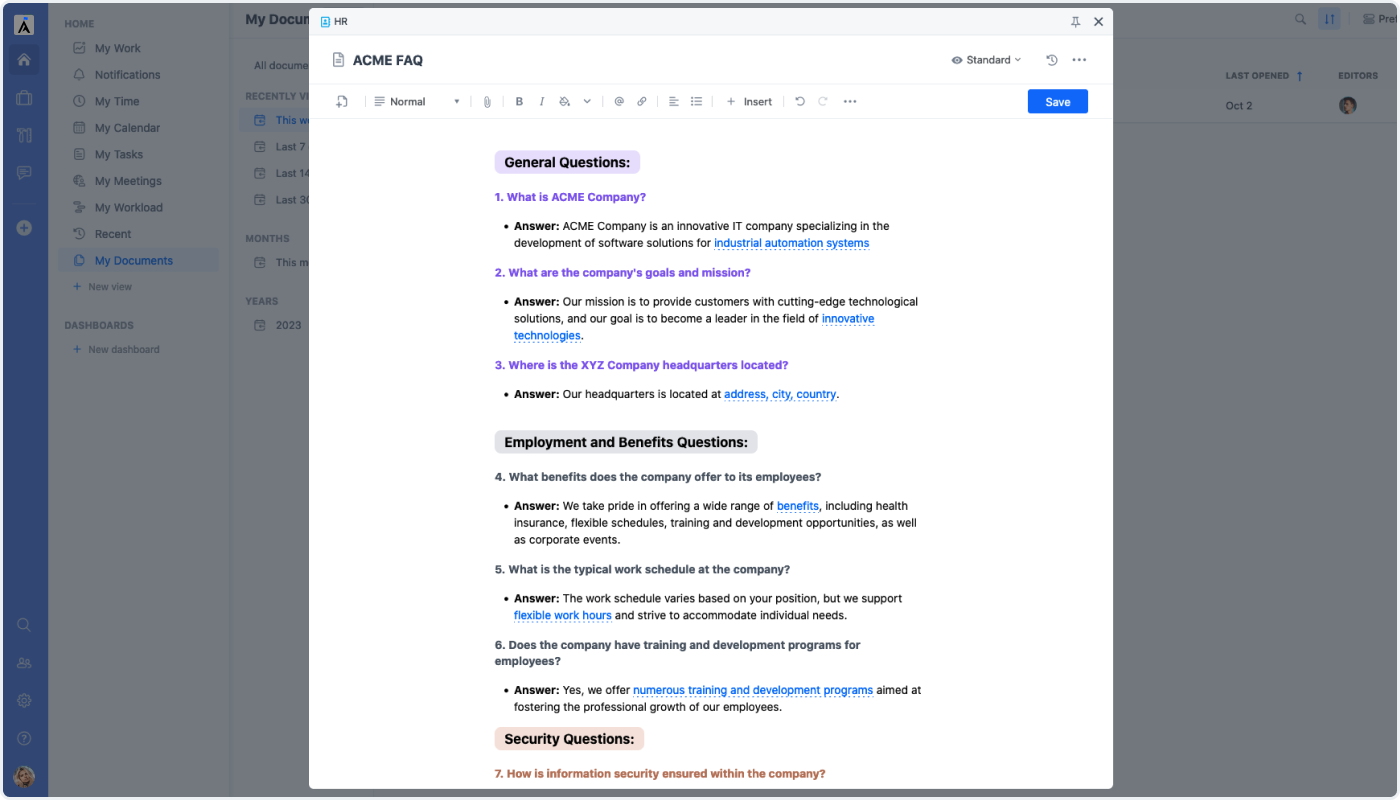The image size is (1400, 800).
Task: Pin the document window
Action: tap(1076, 22)
